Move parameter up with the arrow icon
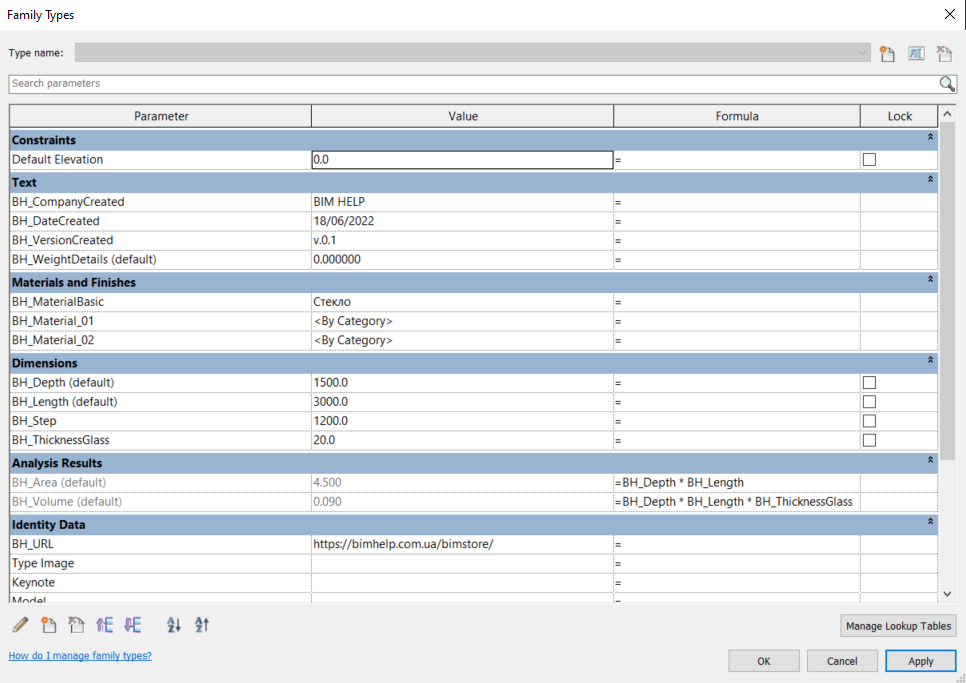The image size is (966, 683). click(x=104, y=625)
